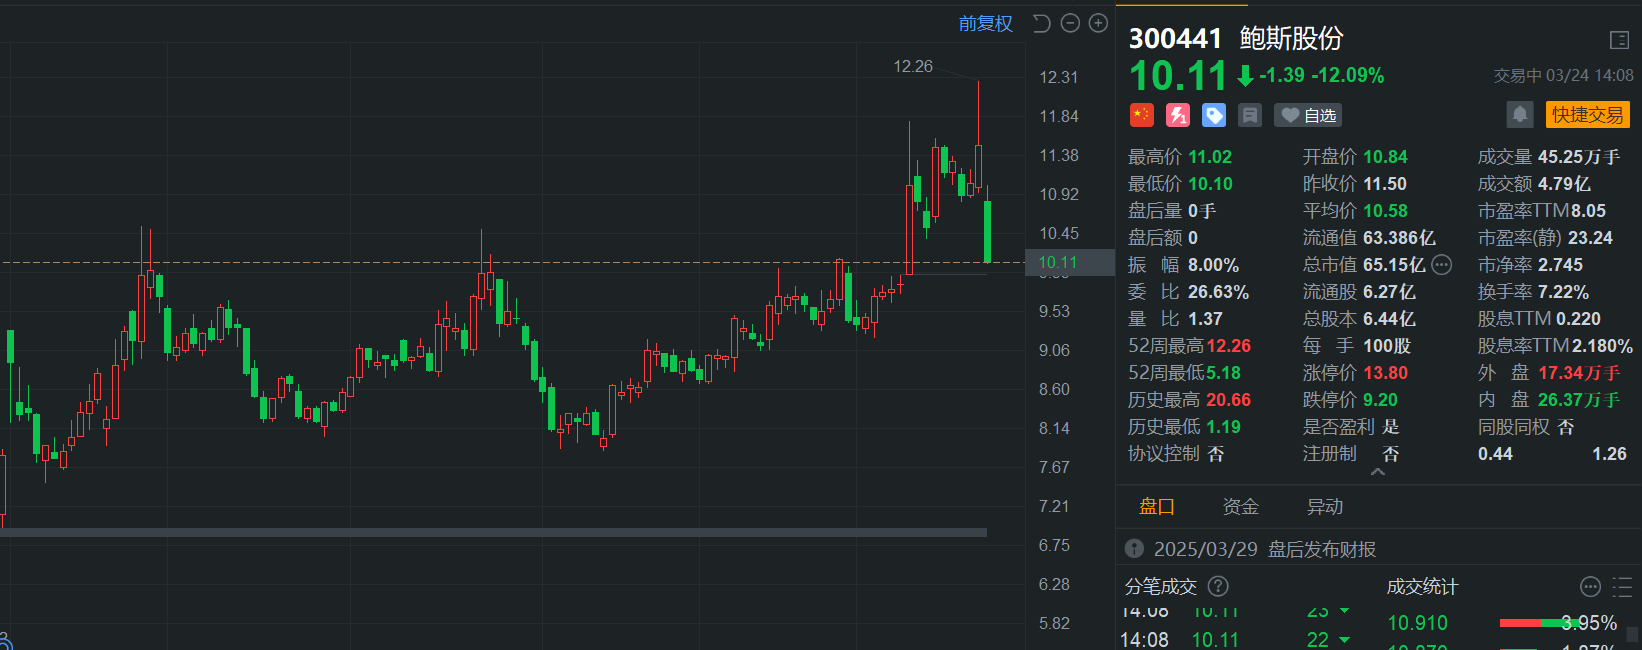Click the scrollbar thumb in 成交统计 list

coord(1632,634)
